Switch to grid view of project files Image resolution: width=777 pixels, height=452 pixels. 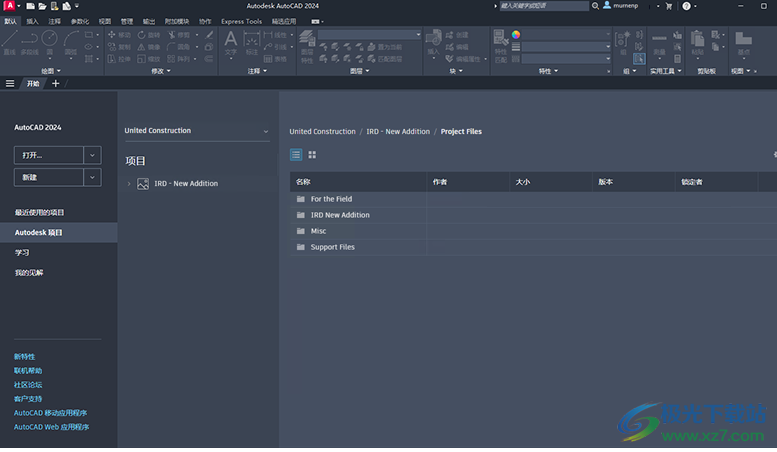[x=312, y=155]
